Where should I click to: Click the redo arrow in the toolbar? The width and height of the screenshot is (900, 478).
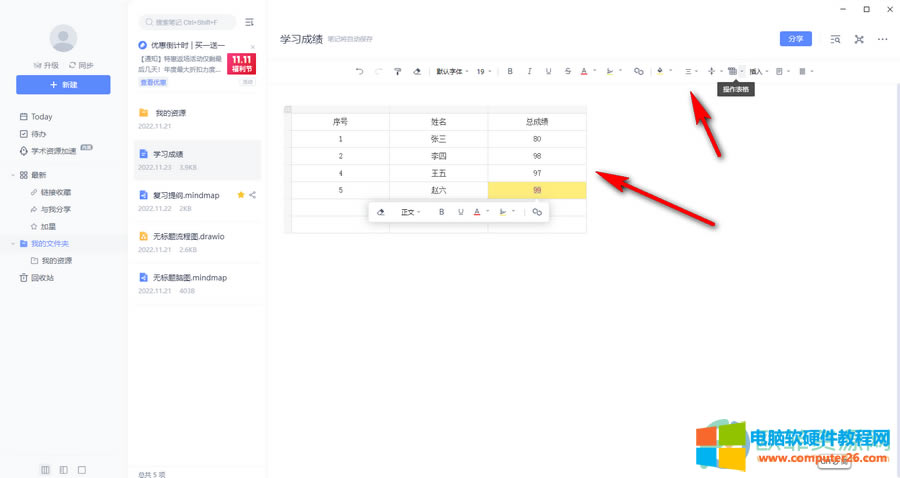[378, 71]
